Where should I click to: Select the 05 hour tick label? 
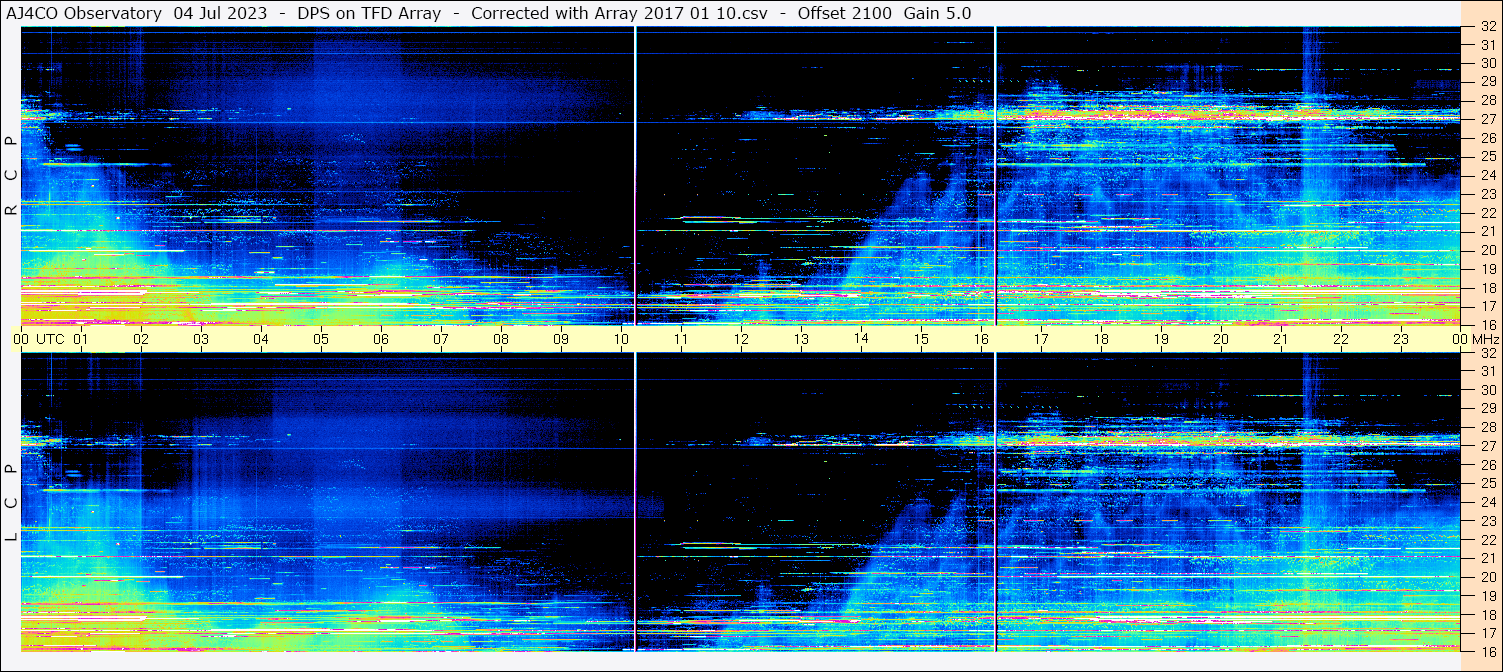pos(321,339)
